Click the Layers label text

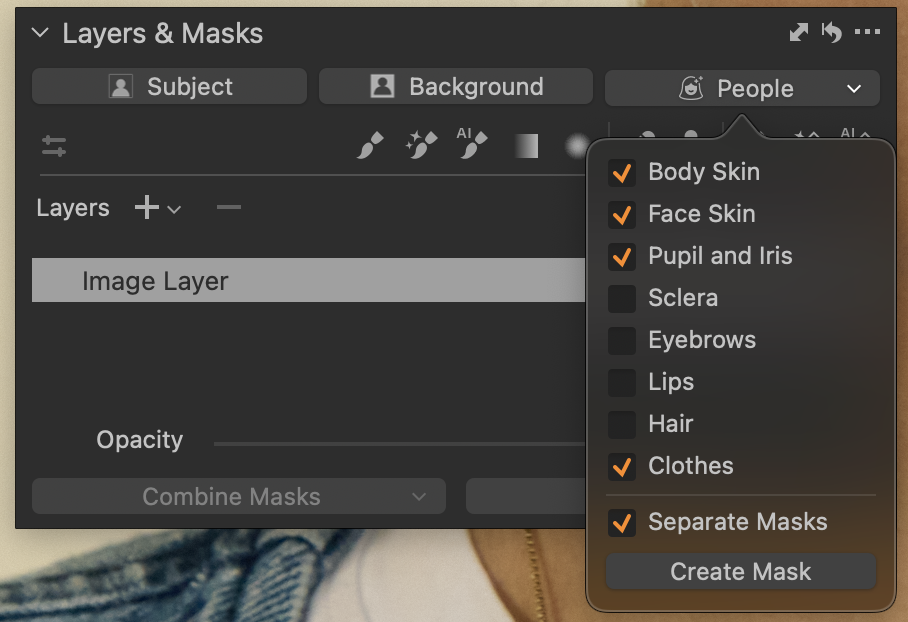pyautogui.click(x=73, y=208)
